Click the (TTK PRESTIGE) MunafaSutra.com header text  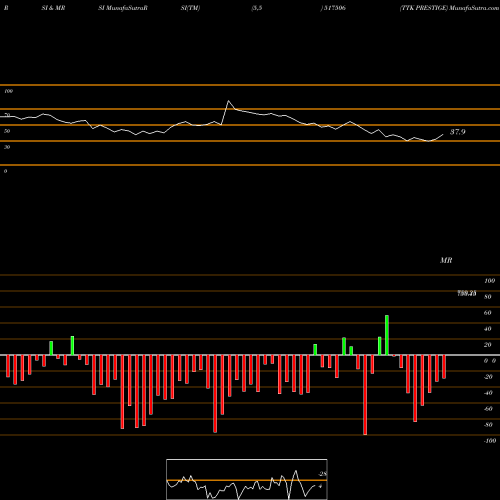click(x=449, y=8)
